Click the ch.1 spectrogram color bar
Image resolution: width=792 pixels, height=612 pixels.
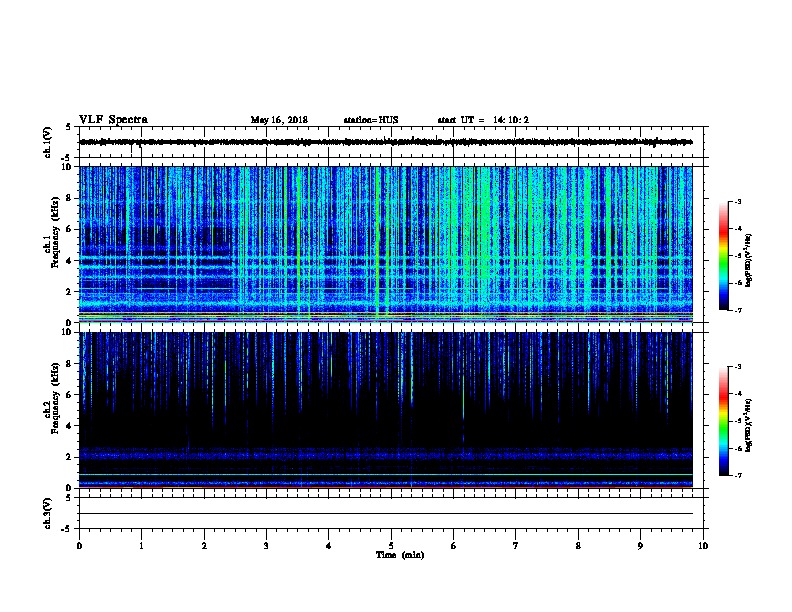pyautogui.click(x=723, y=256)
